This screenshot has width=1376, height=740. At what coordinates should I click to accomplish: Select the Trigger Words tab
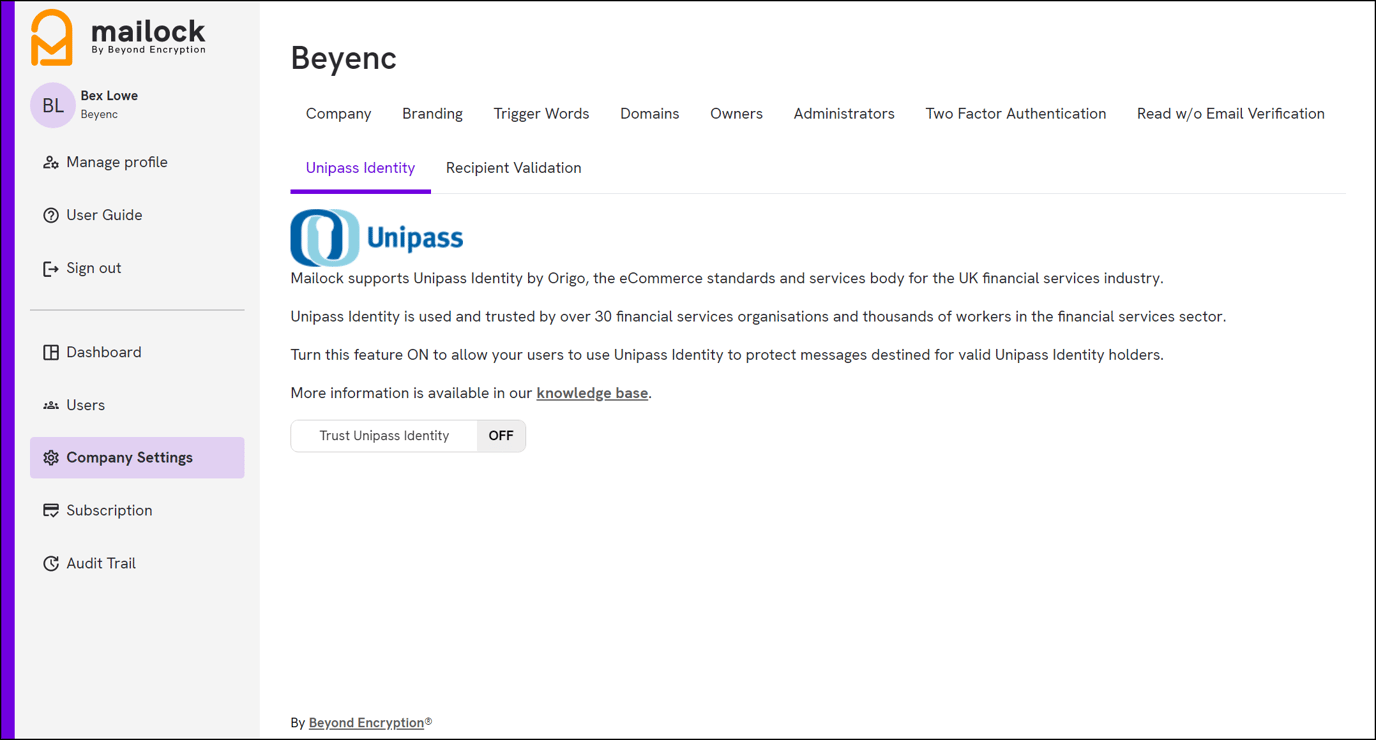coord(541,113)
